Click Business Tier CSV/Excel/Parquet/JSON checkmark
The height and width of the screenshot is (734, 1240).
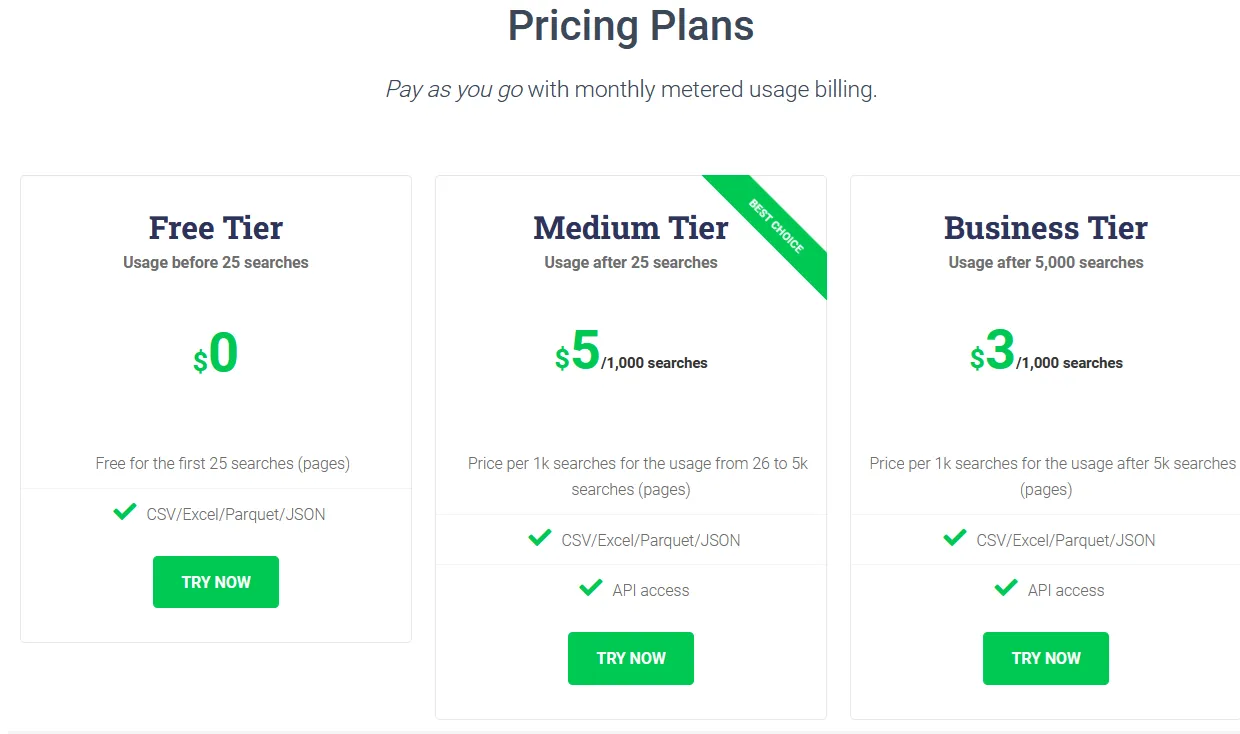point(955,538)
